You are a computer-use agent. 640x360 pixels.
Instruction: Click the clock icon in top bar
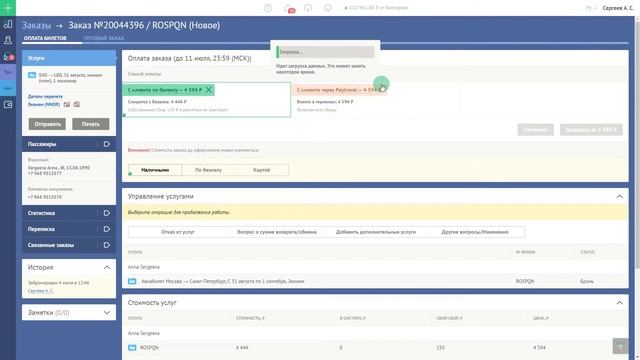[x=268, y=8]
